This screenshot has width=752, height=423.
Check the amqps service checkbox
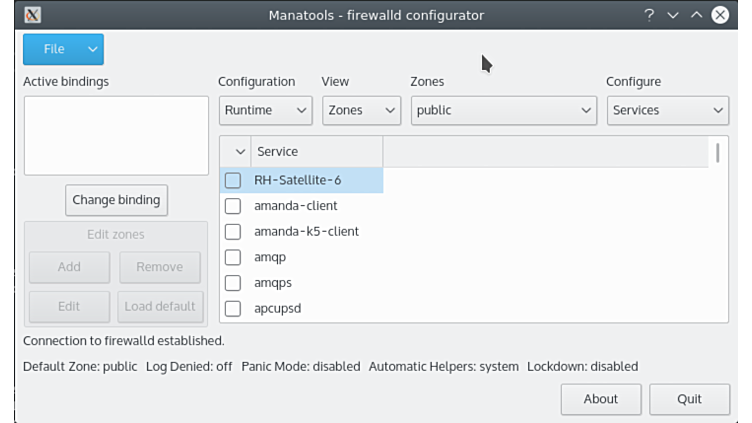[233, 283]
